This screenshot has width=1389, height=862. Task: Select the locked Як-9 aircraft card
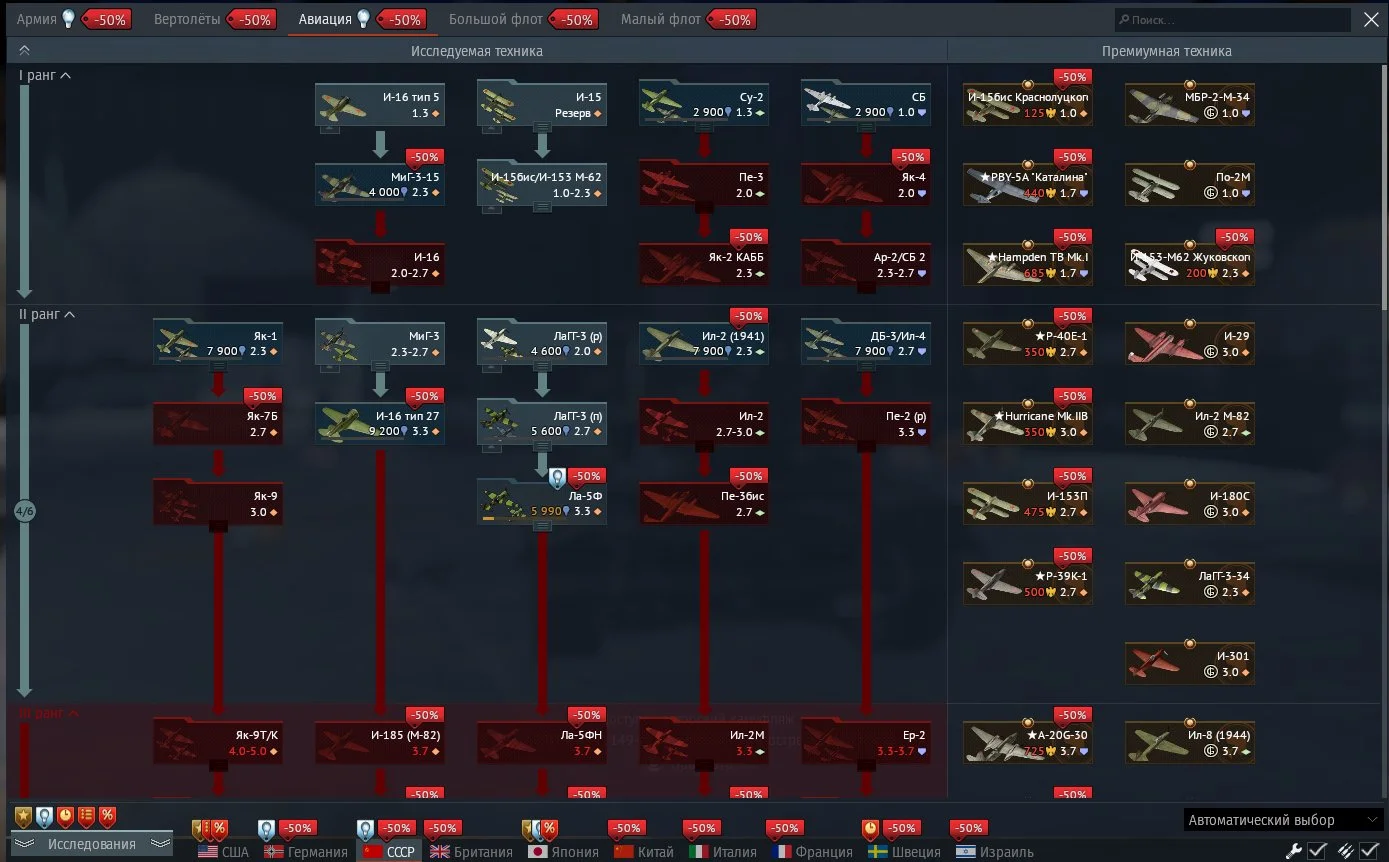218,503
